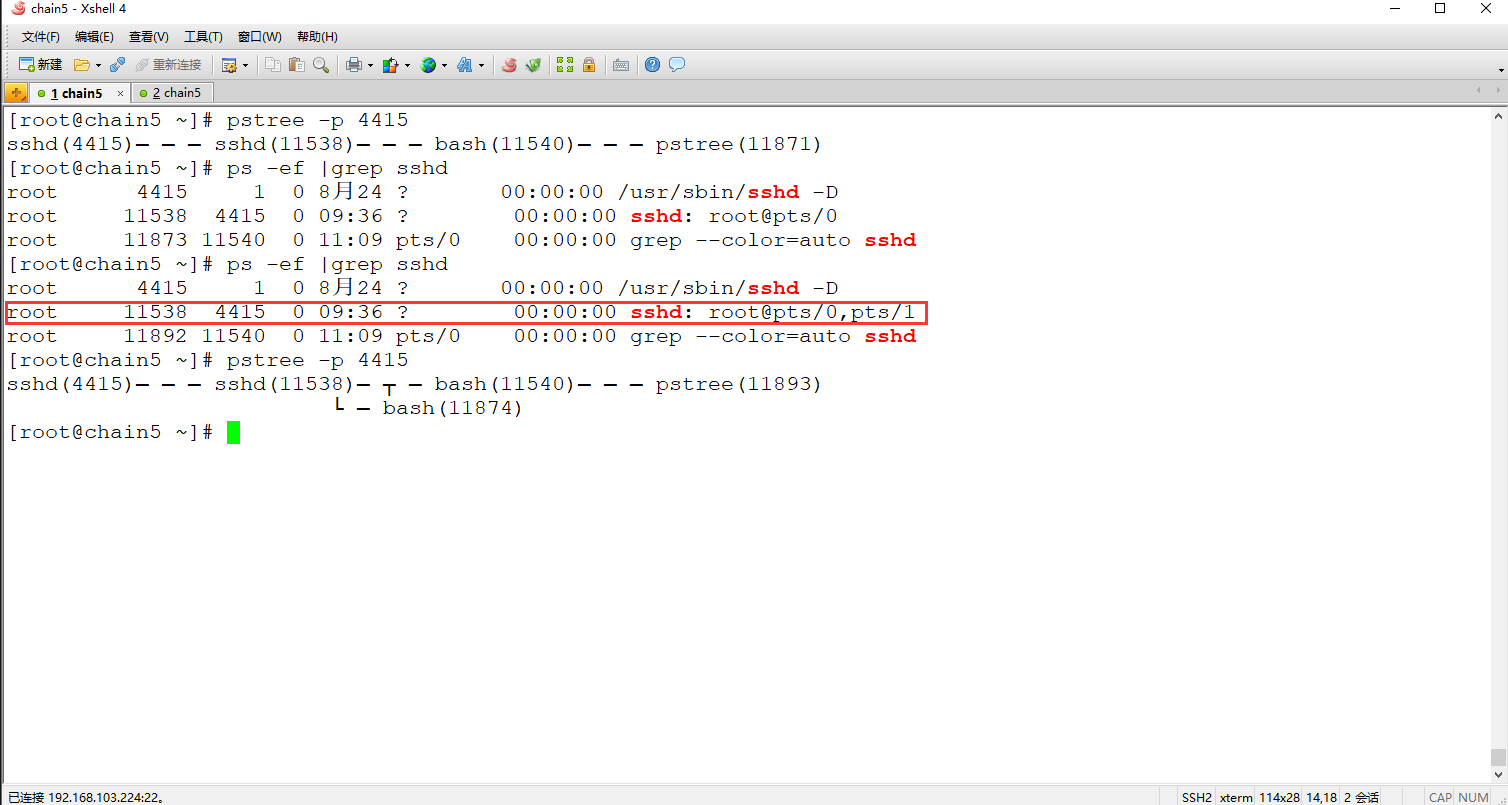1508x805 pixels.
Task: Expand the open session folder dropdown arrow
Action: 97,64
